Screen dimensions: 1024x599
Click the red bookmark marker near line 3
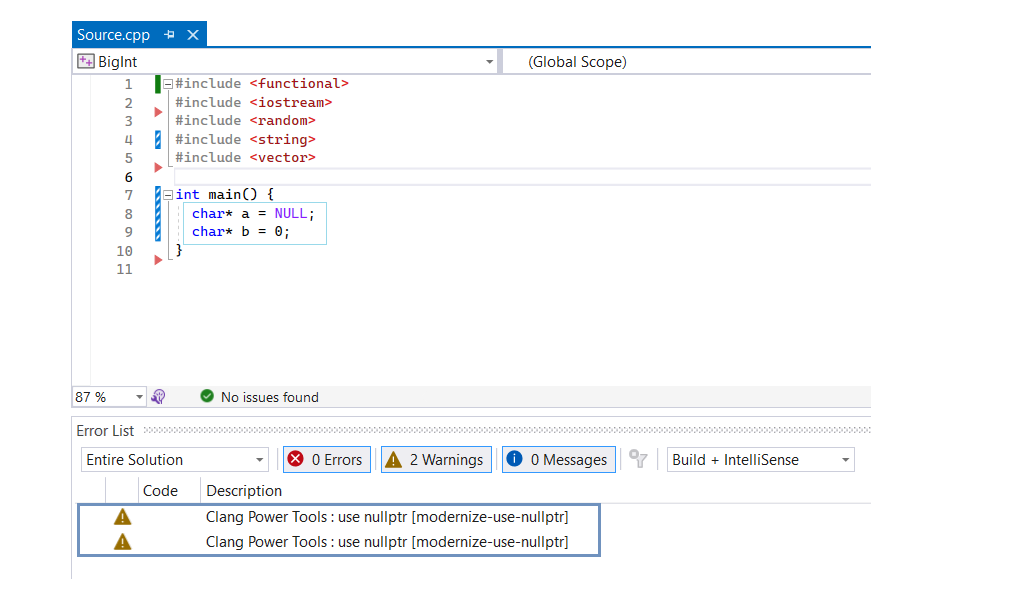click(158, 113)
